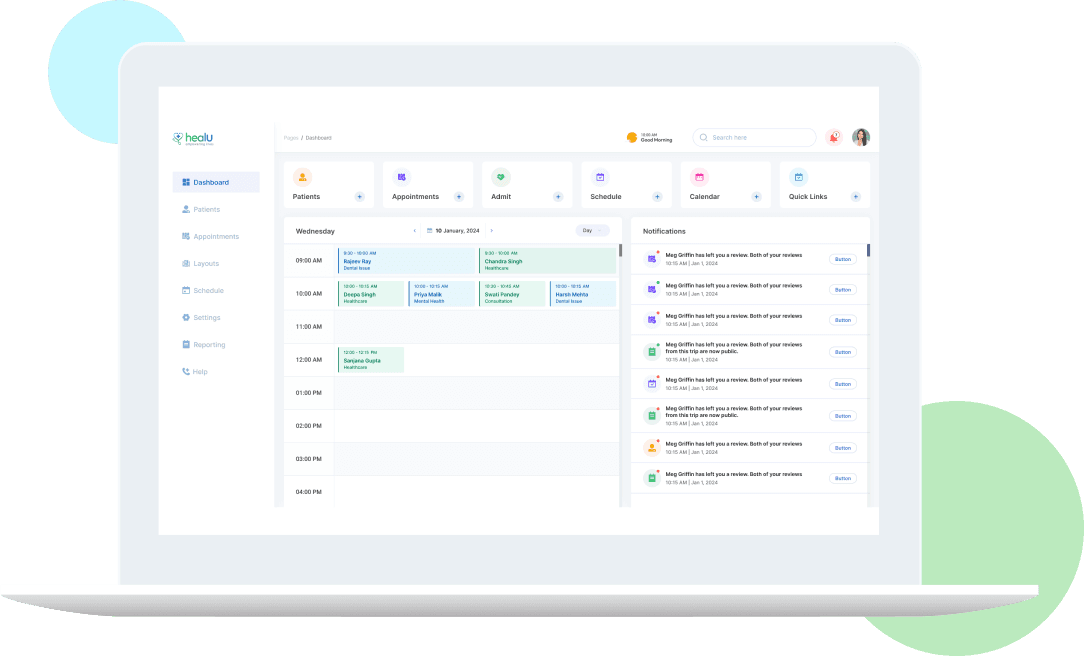The height and width of the screenshot is (656, 1084).
Task: Open Rajeev Ray's 9:30 appointment
Action: click(406, 261)
